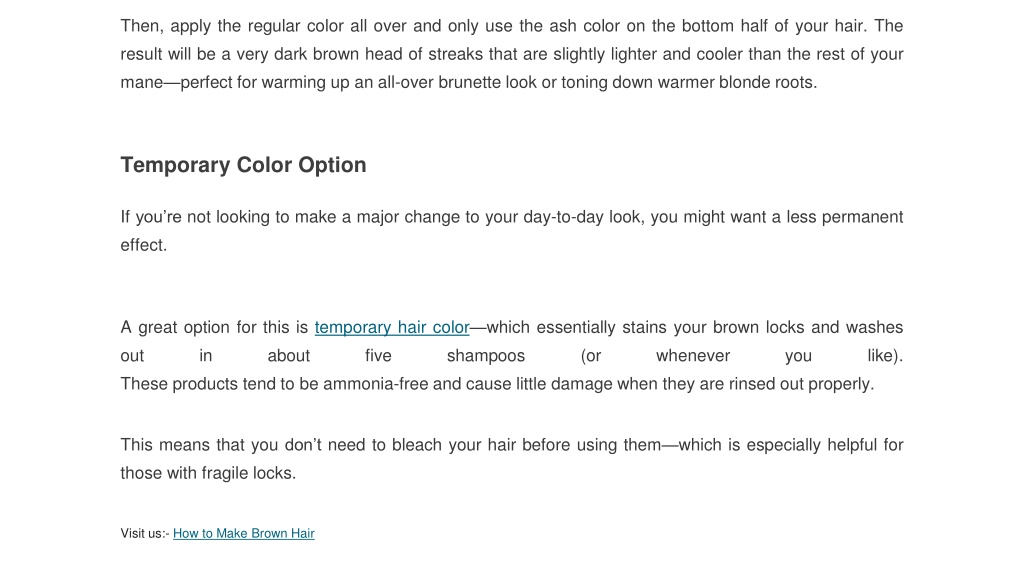Screen dimensions: 1024x576
Task: Click the word "bleach" in the last paragraph
Action: 417,445
